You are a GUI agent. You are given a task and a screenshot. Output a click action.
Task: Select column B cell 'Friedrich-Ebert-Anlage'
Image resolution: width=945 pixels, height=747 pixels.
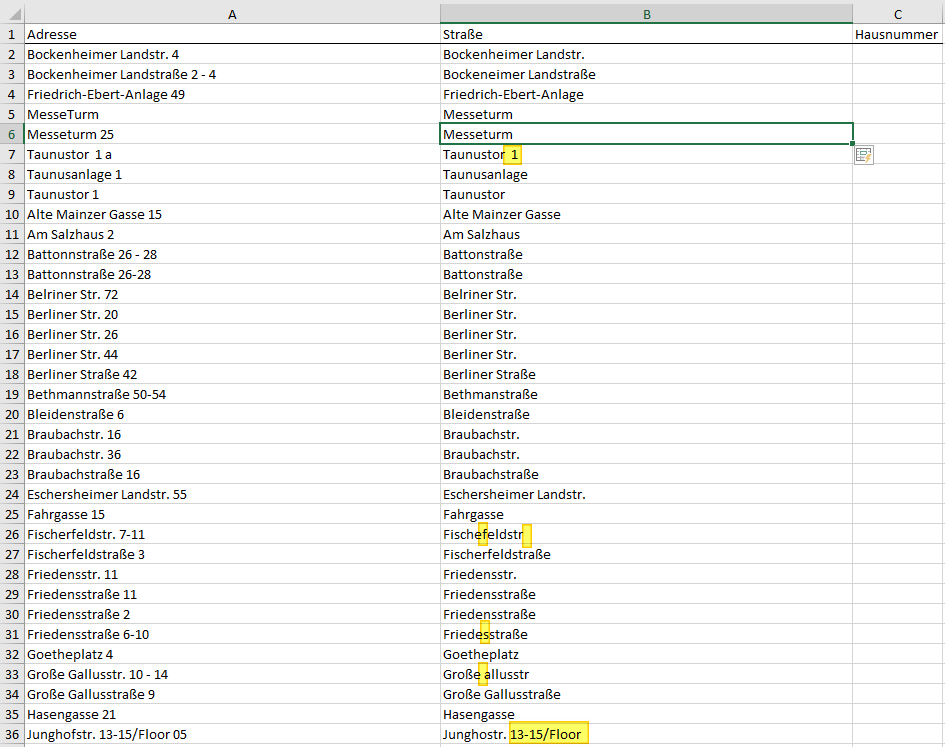646,94
